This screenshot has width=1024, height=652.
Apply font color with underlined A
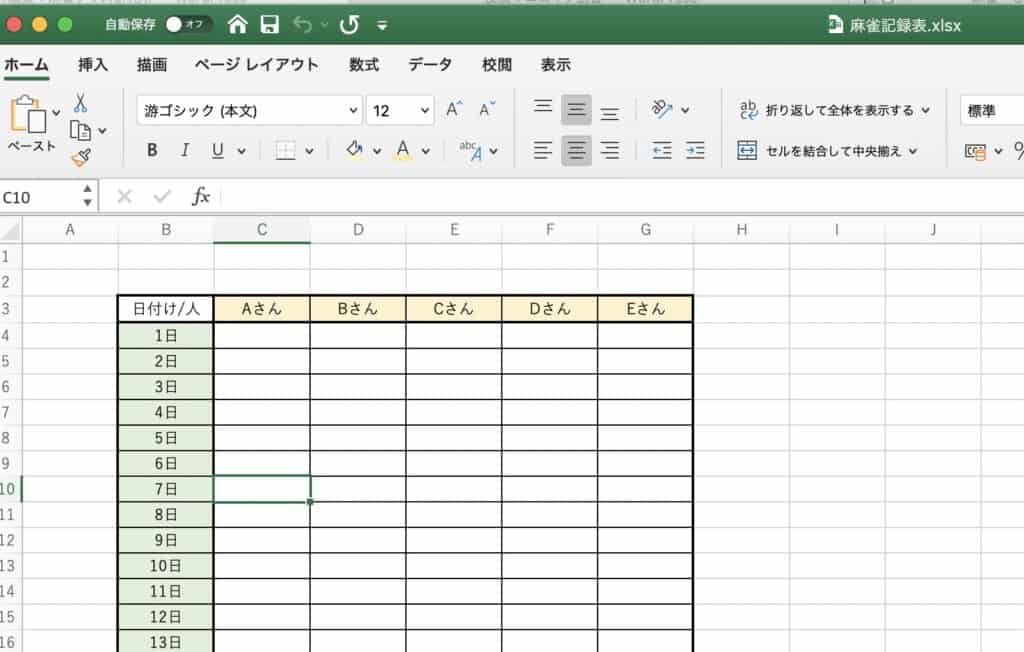tap(403, 150)
